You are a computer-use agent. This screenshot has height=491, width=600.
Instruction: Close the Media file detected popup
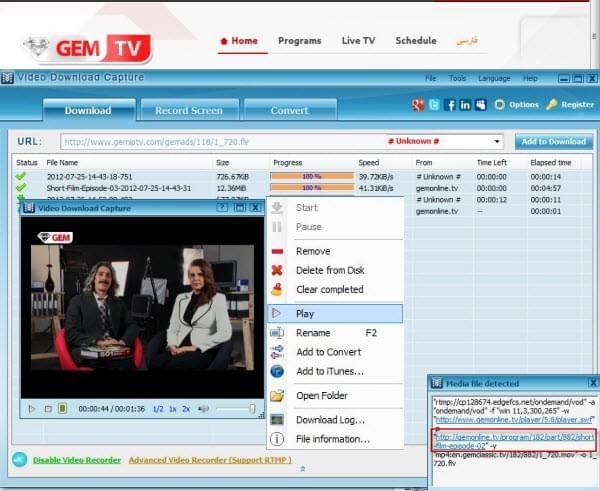[593, 383]
